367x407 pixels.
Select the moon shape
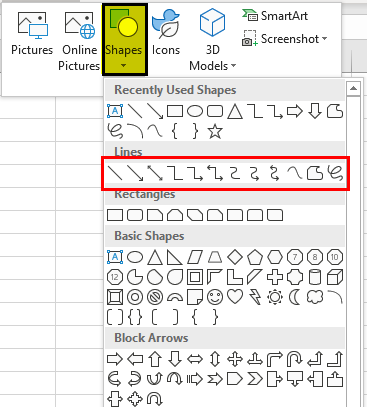click(295, 297)
